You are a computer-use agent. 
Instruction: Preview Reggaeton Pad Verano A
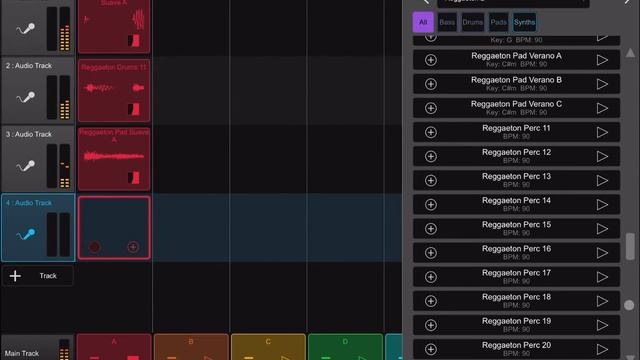(602, 60)
